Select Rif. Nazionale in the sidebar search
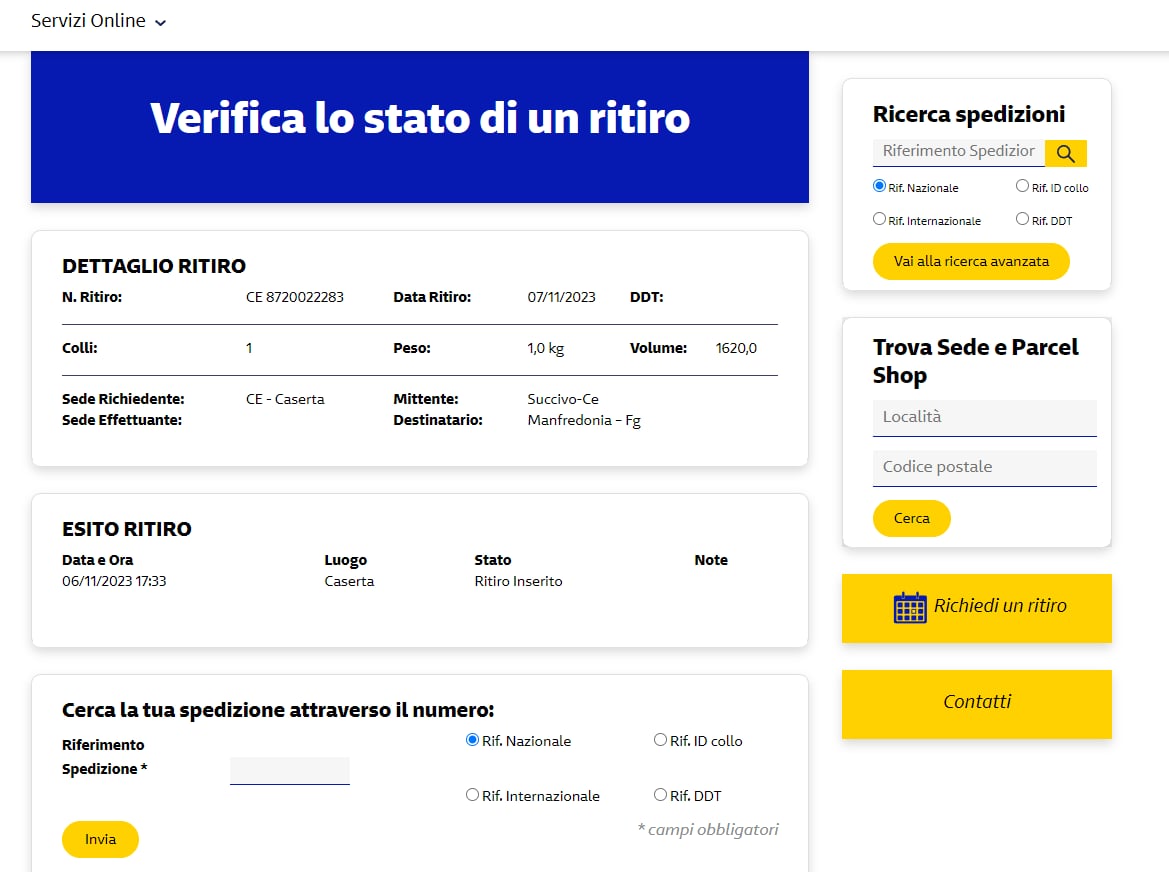Image resolution: width=1169 pixels, height=872 pixels. (879, 186)
